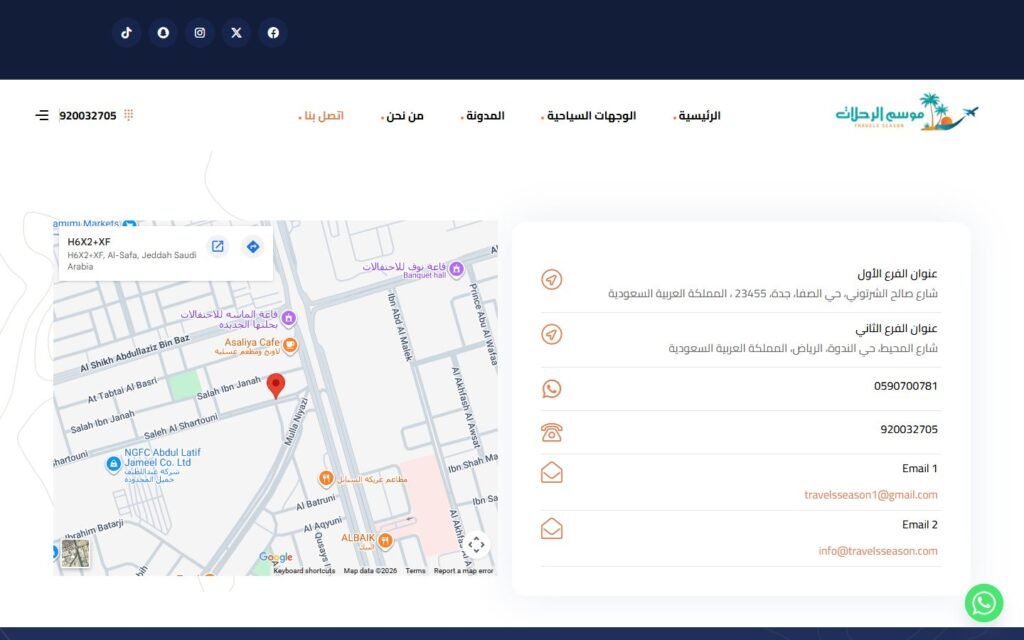Click the map directions arrow icon

point(253,246)
